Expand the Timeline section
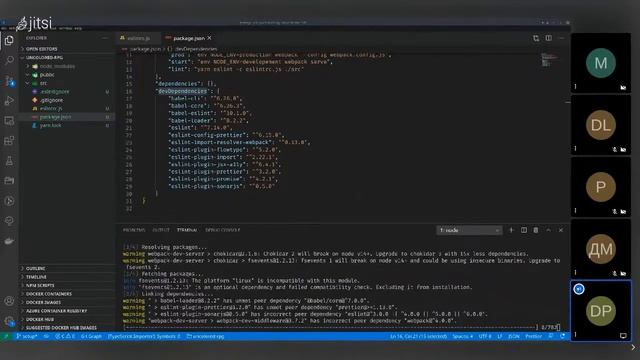640x360 pixels. (x=67, y=277)
